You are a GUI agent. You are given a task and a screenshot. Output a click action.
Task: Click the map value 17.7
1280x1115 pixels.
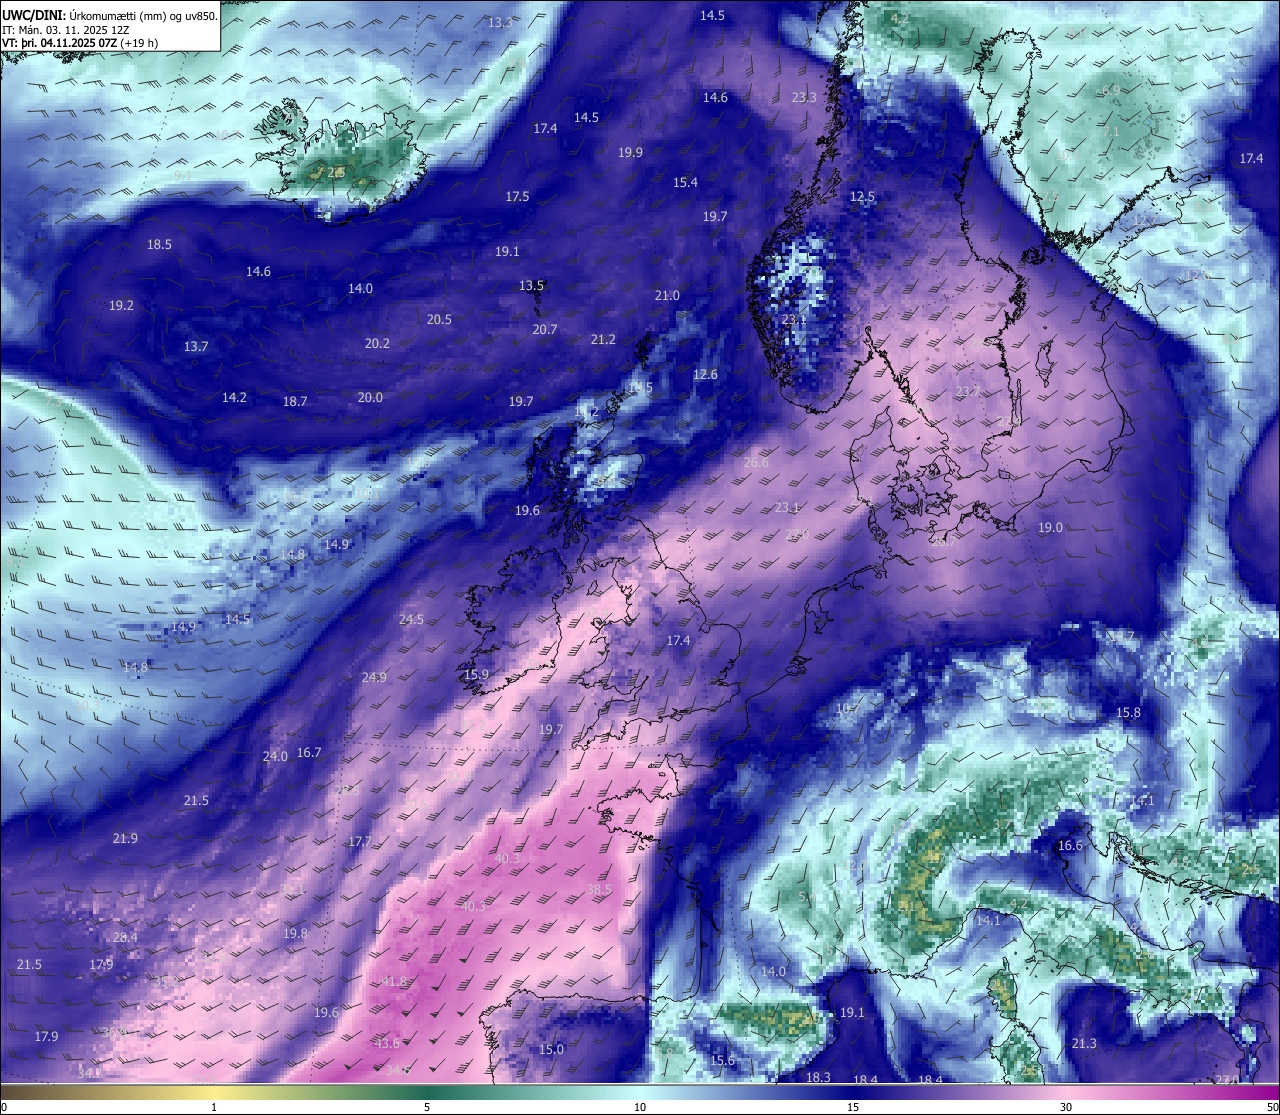tap(360, 842)
